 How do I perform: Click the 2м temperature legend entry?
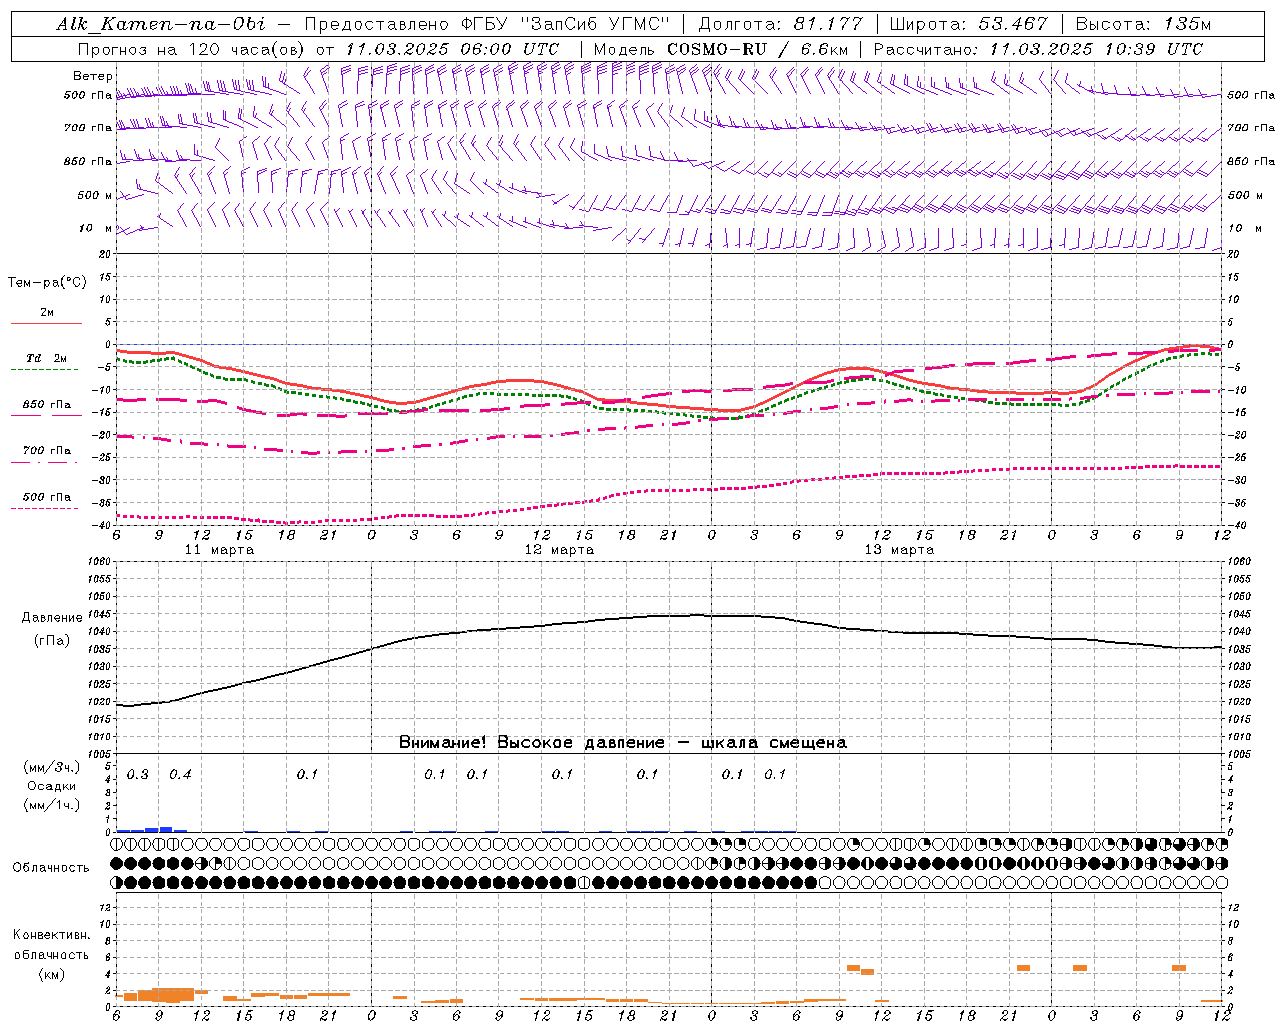pos(47,313)
